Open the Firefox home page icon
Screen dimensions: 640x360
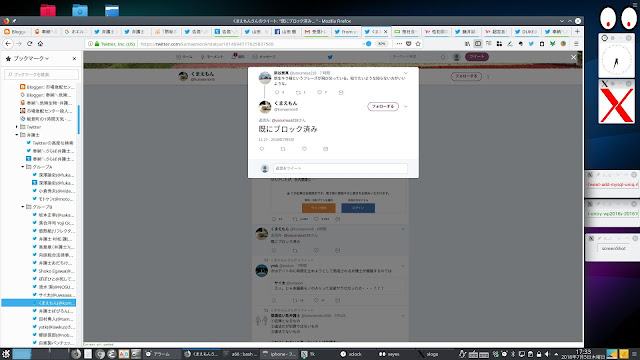point(40,44)
